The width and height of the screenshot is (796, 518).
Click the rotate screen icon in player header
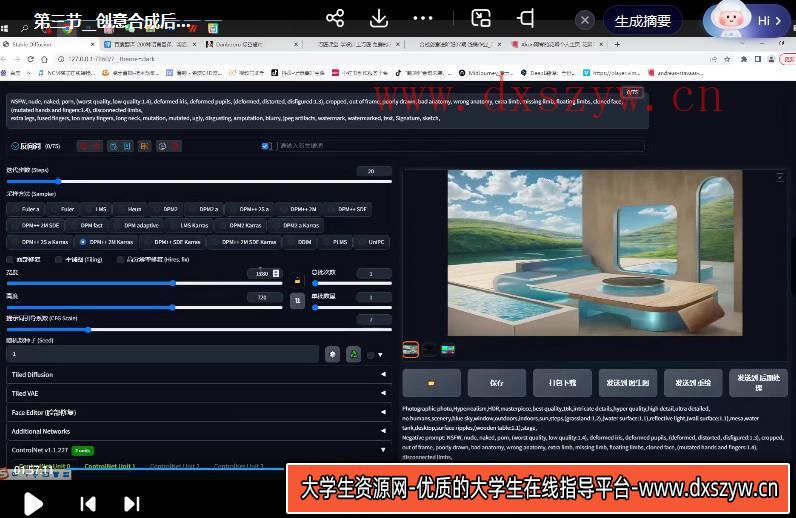(525, 18)
